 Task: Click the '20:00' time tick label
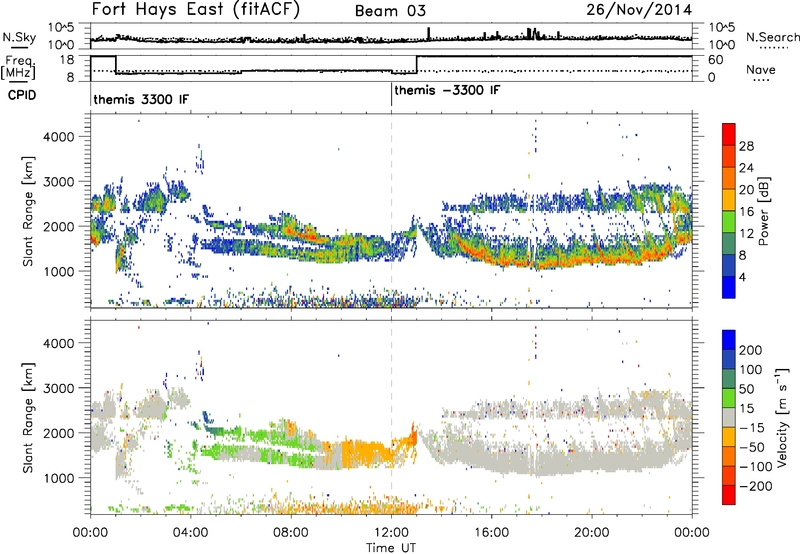pyautogui.click(x=592, y=533)
